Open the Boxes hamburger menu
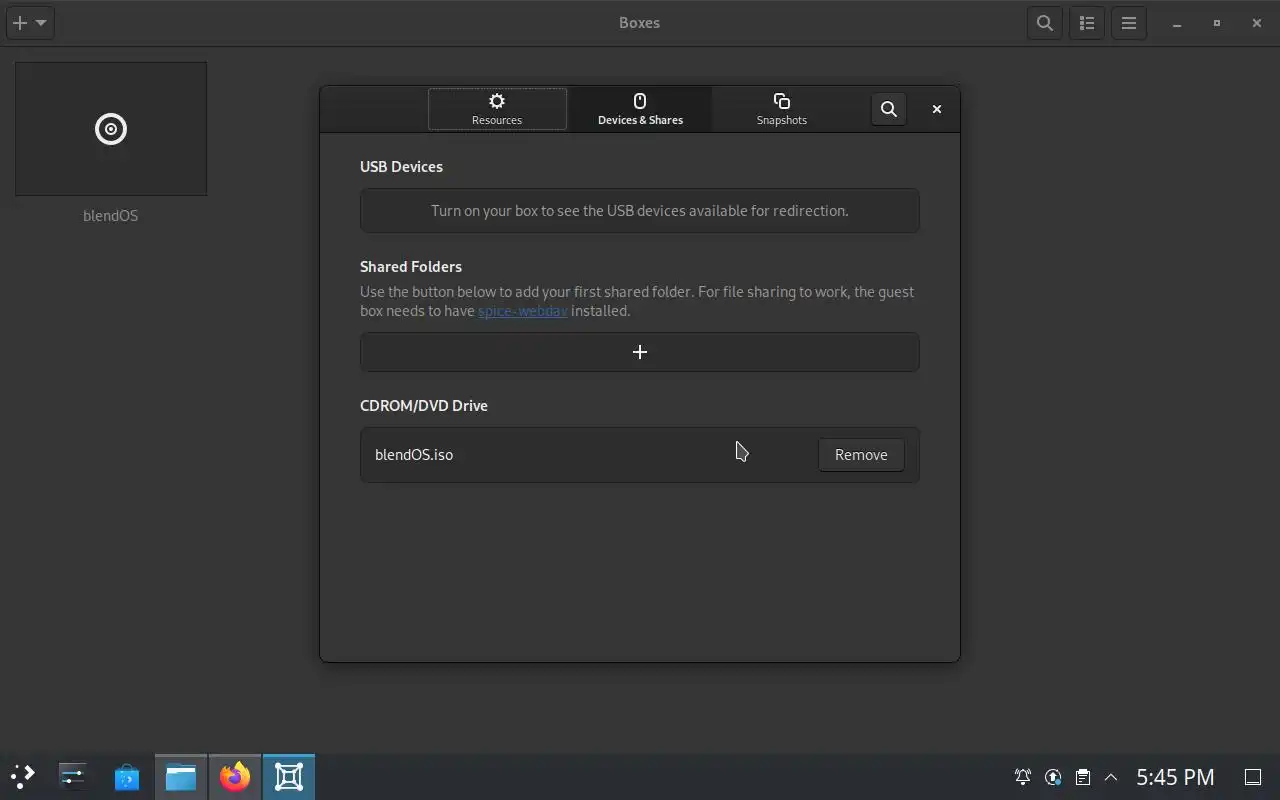The height and width of the screenshot is (800, 1280). point(1129,23)
